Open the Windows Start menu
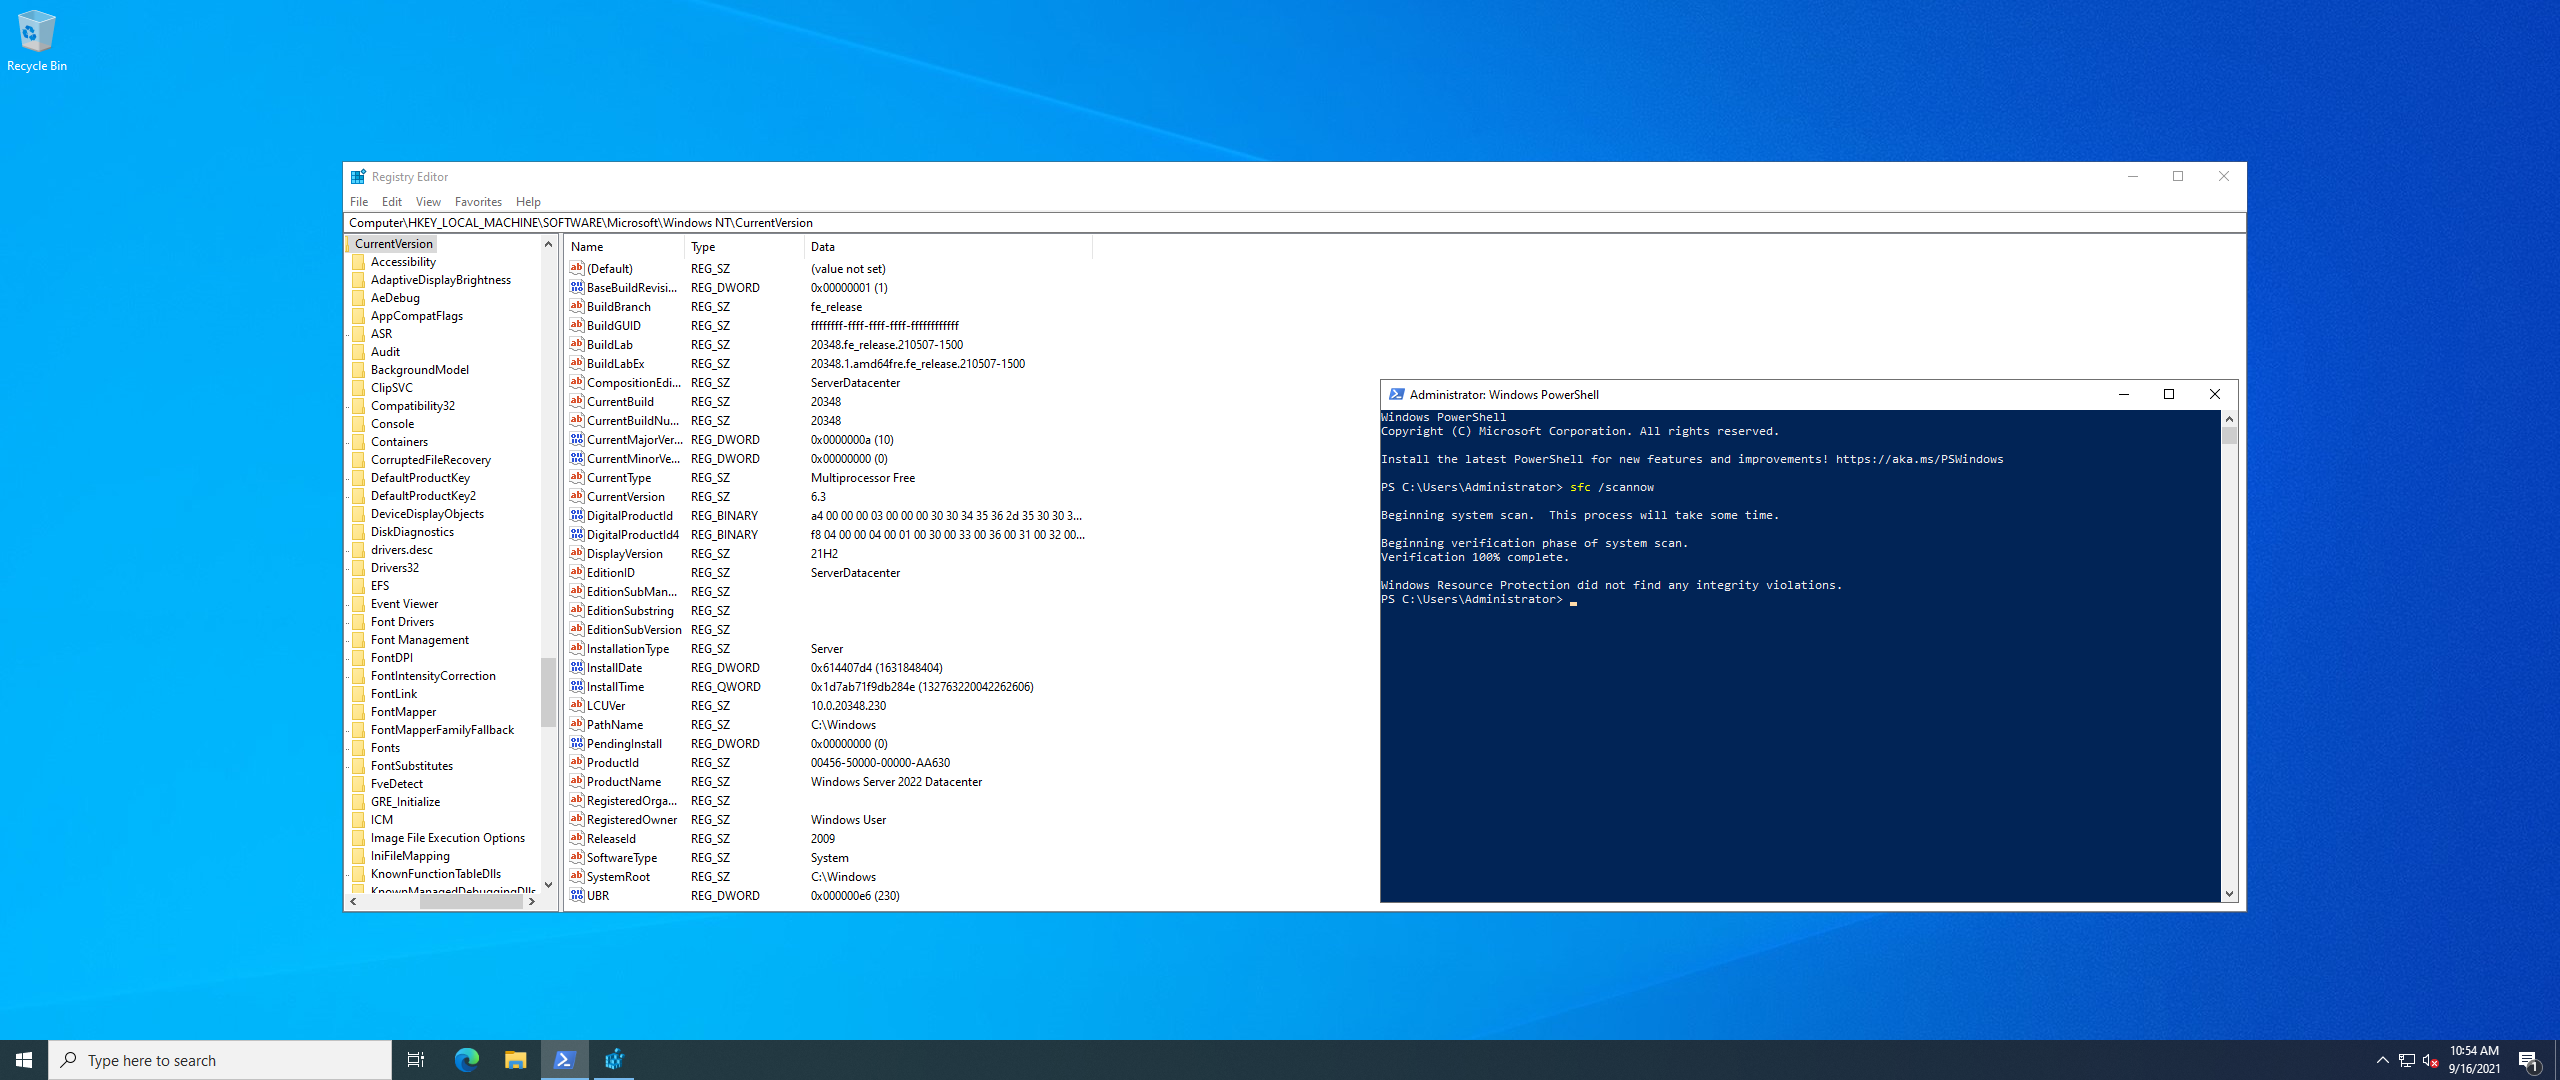Image resolution: width=2560 pixels, height=1080 pixels. click(x=24, y=1060)
